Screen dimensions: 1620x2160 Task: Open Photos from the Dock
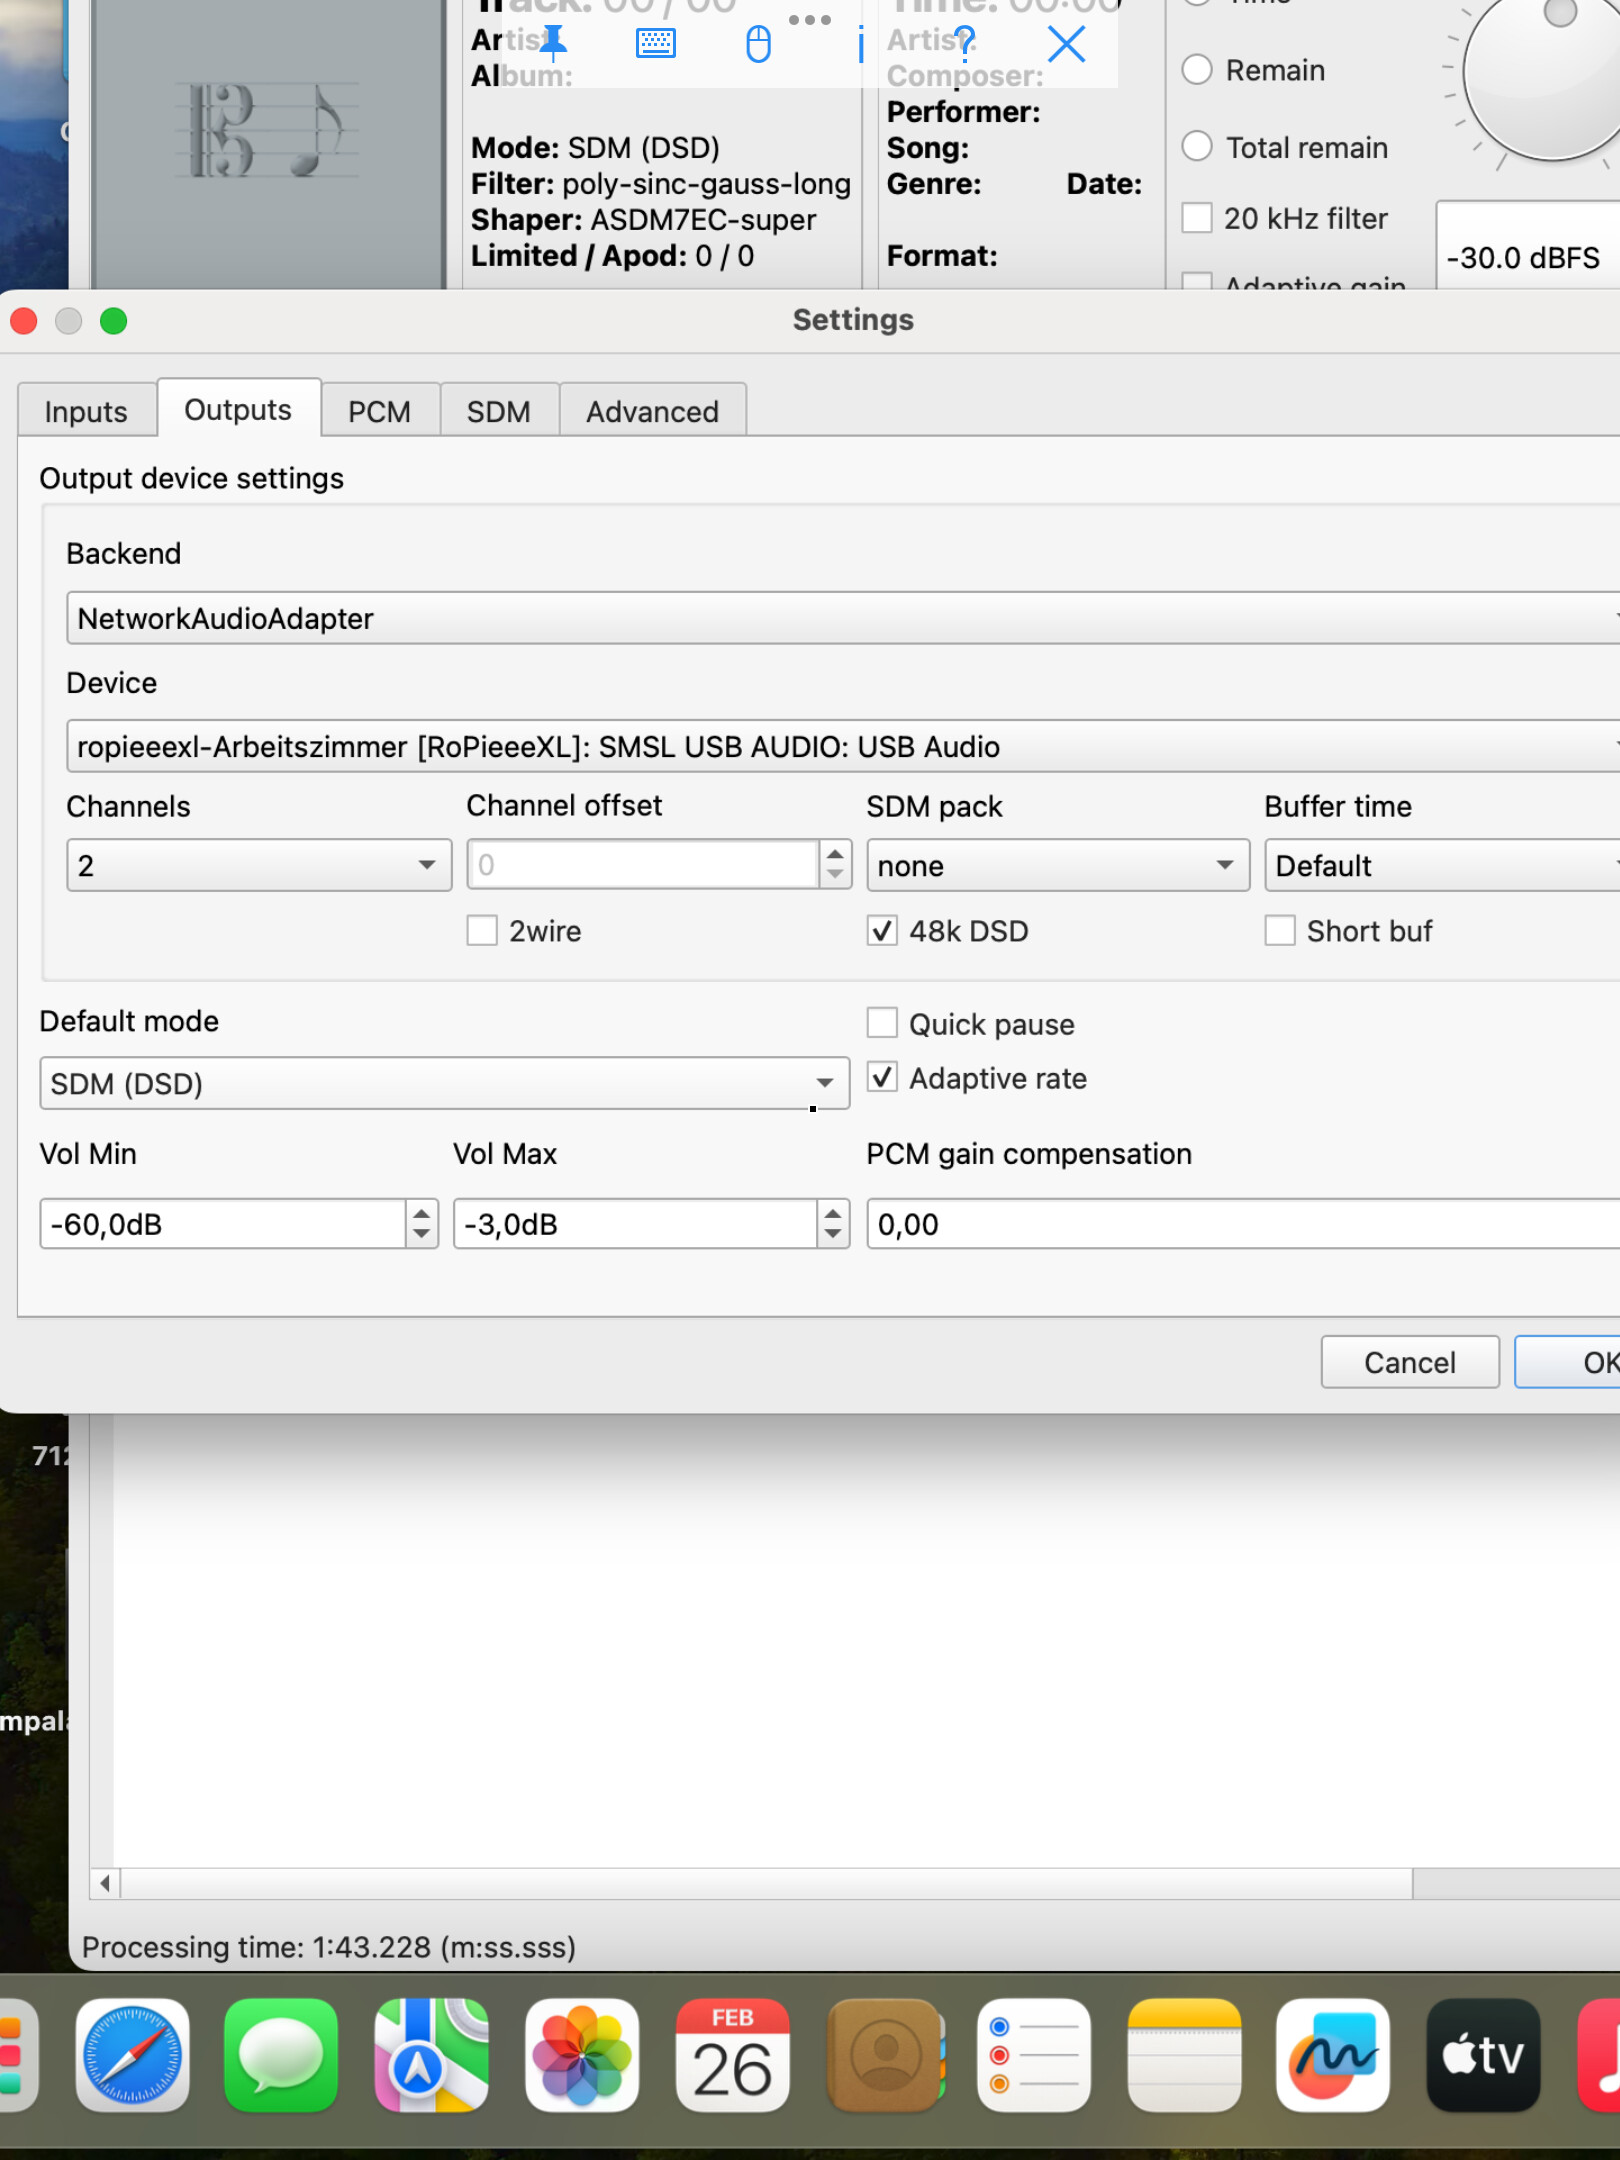[582, 2055]
